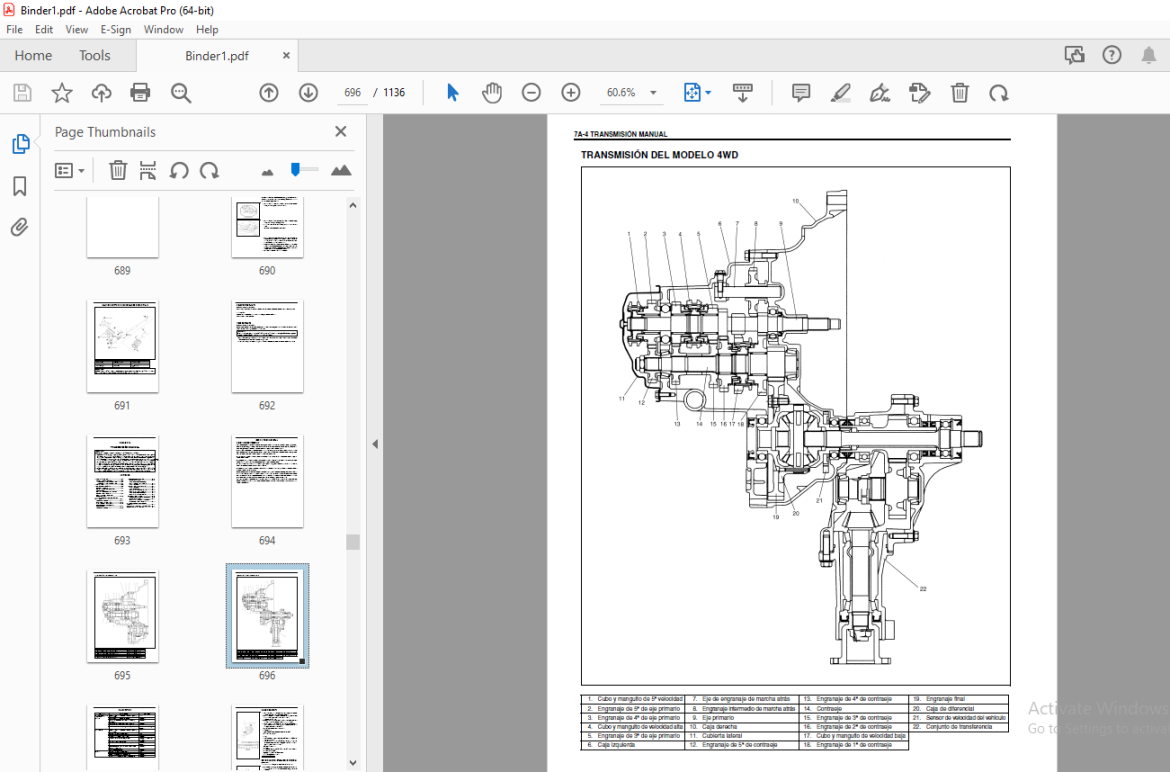Print the document with printer icon

point(140,92)
